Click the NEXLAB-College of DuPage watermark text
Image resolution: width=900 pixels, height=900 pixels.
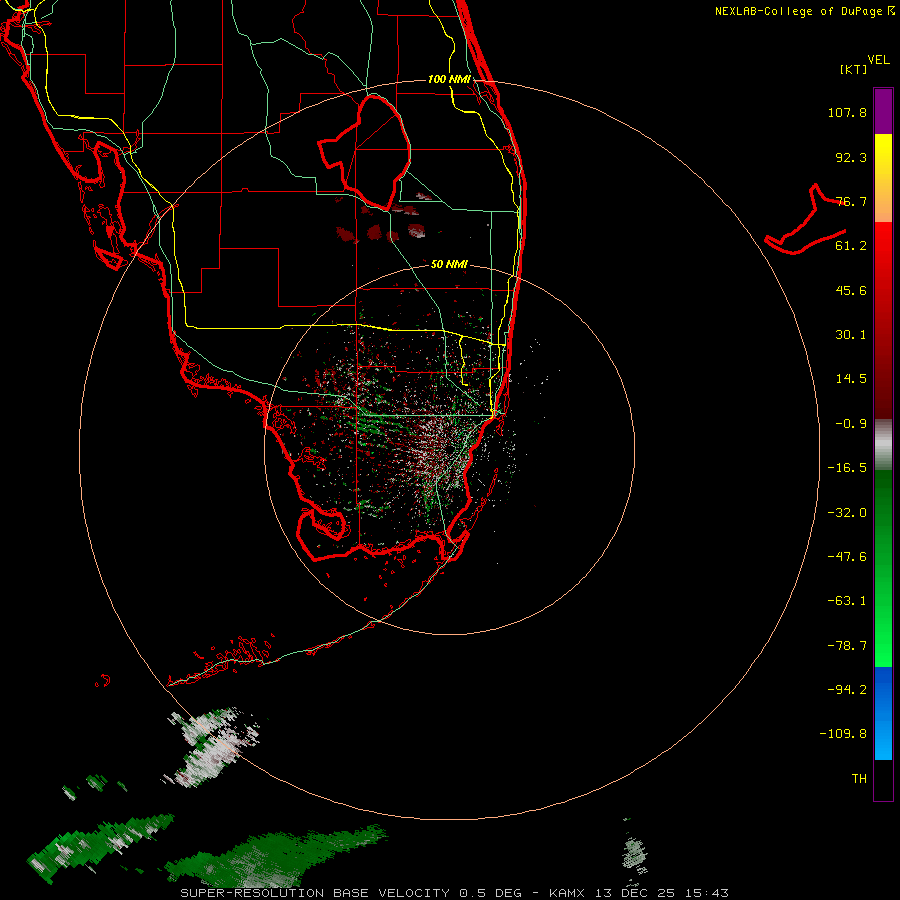pyautogui.click(x=804, y=11)
